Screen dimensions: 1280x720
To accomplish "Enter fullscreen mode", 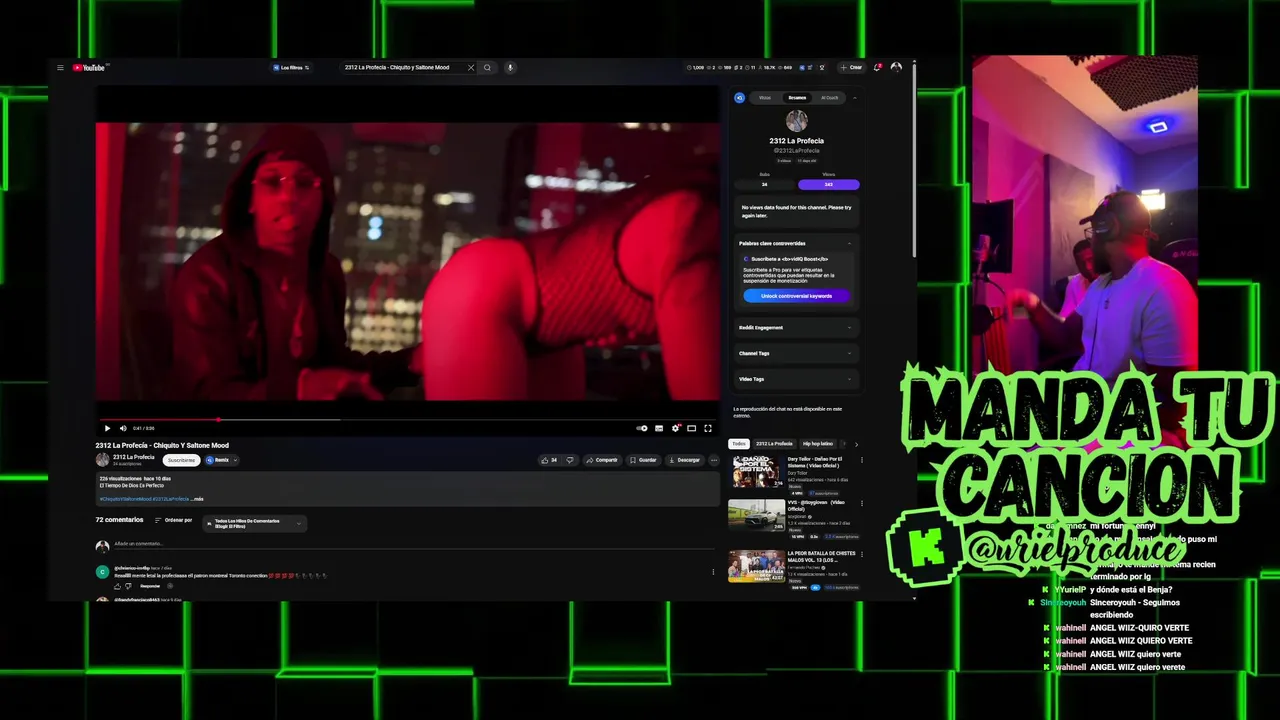I will [708, 428].
